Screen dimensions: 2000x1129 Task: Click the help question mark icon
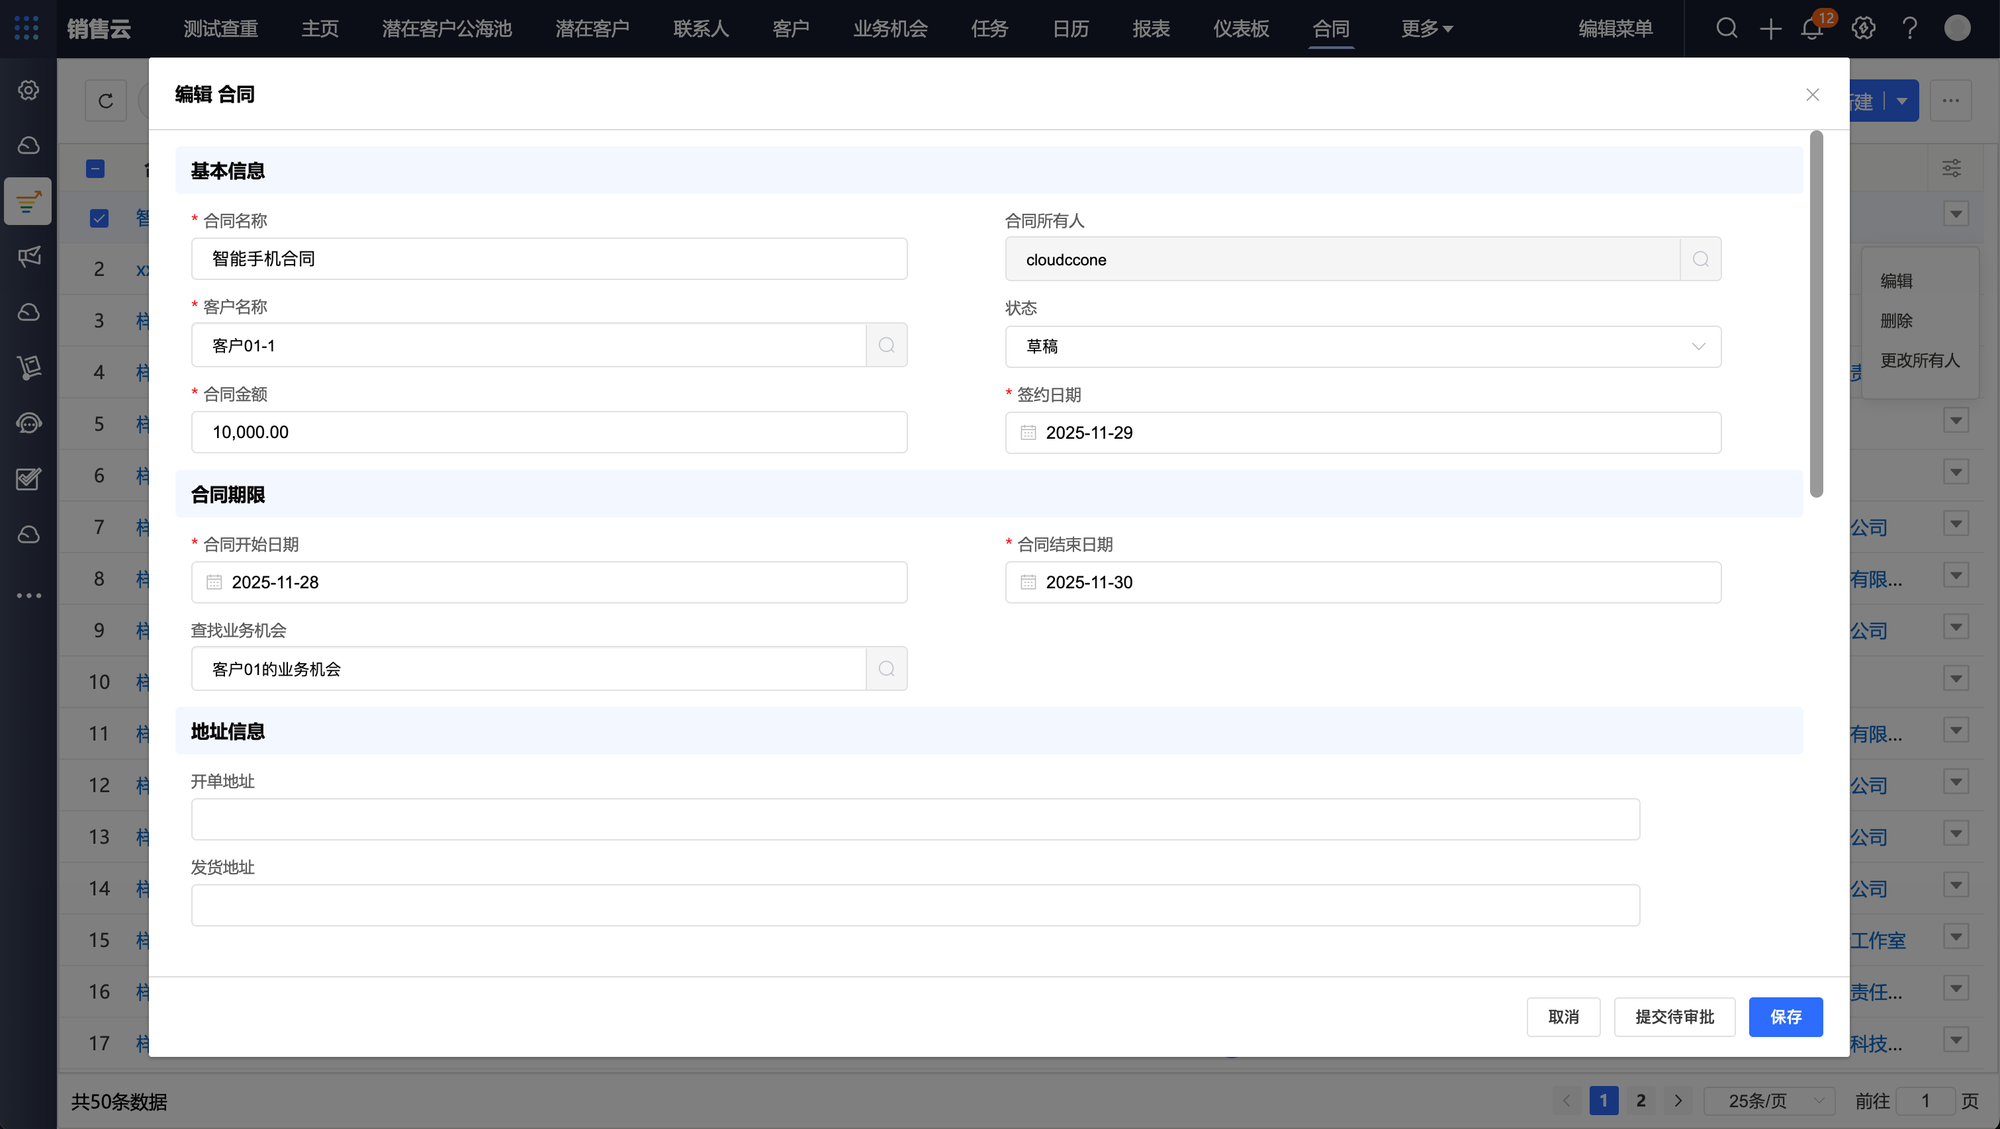click(1909, 29)
